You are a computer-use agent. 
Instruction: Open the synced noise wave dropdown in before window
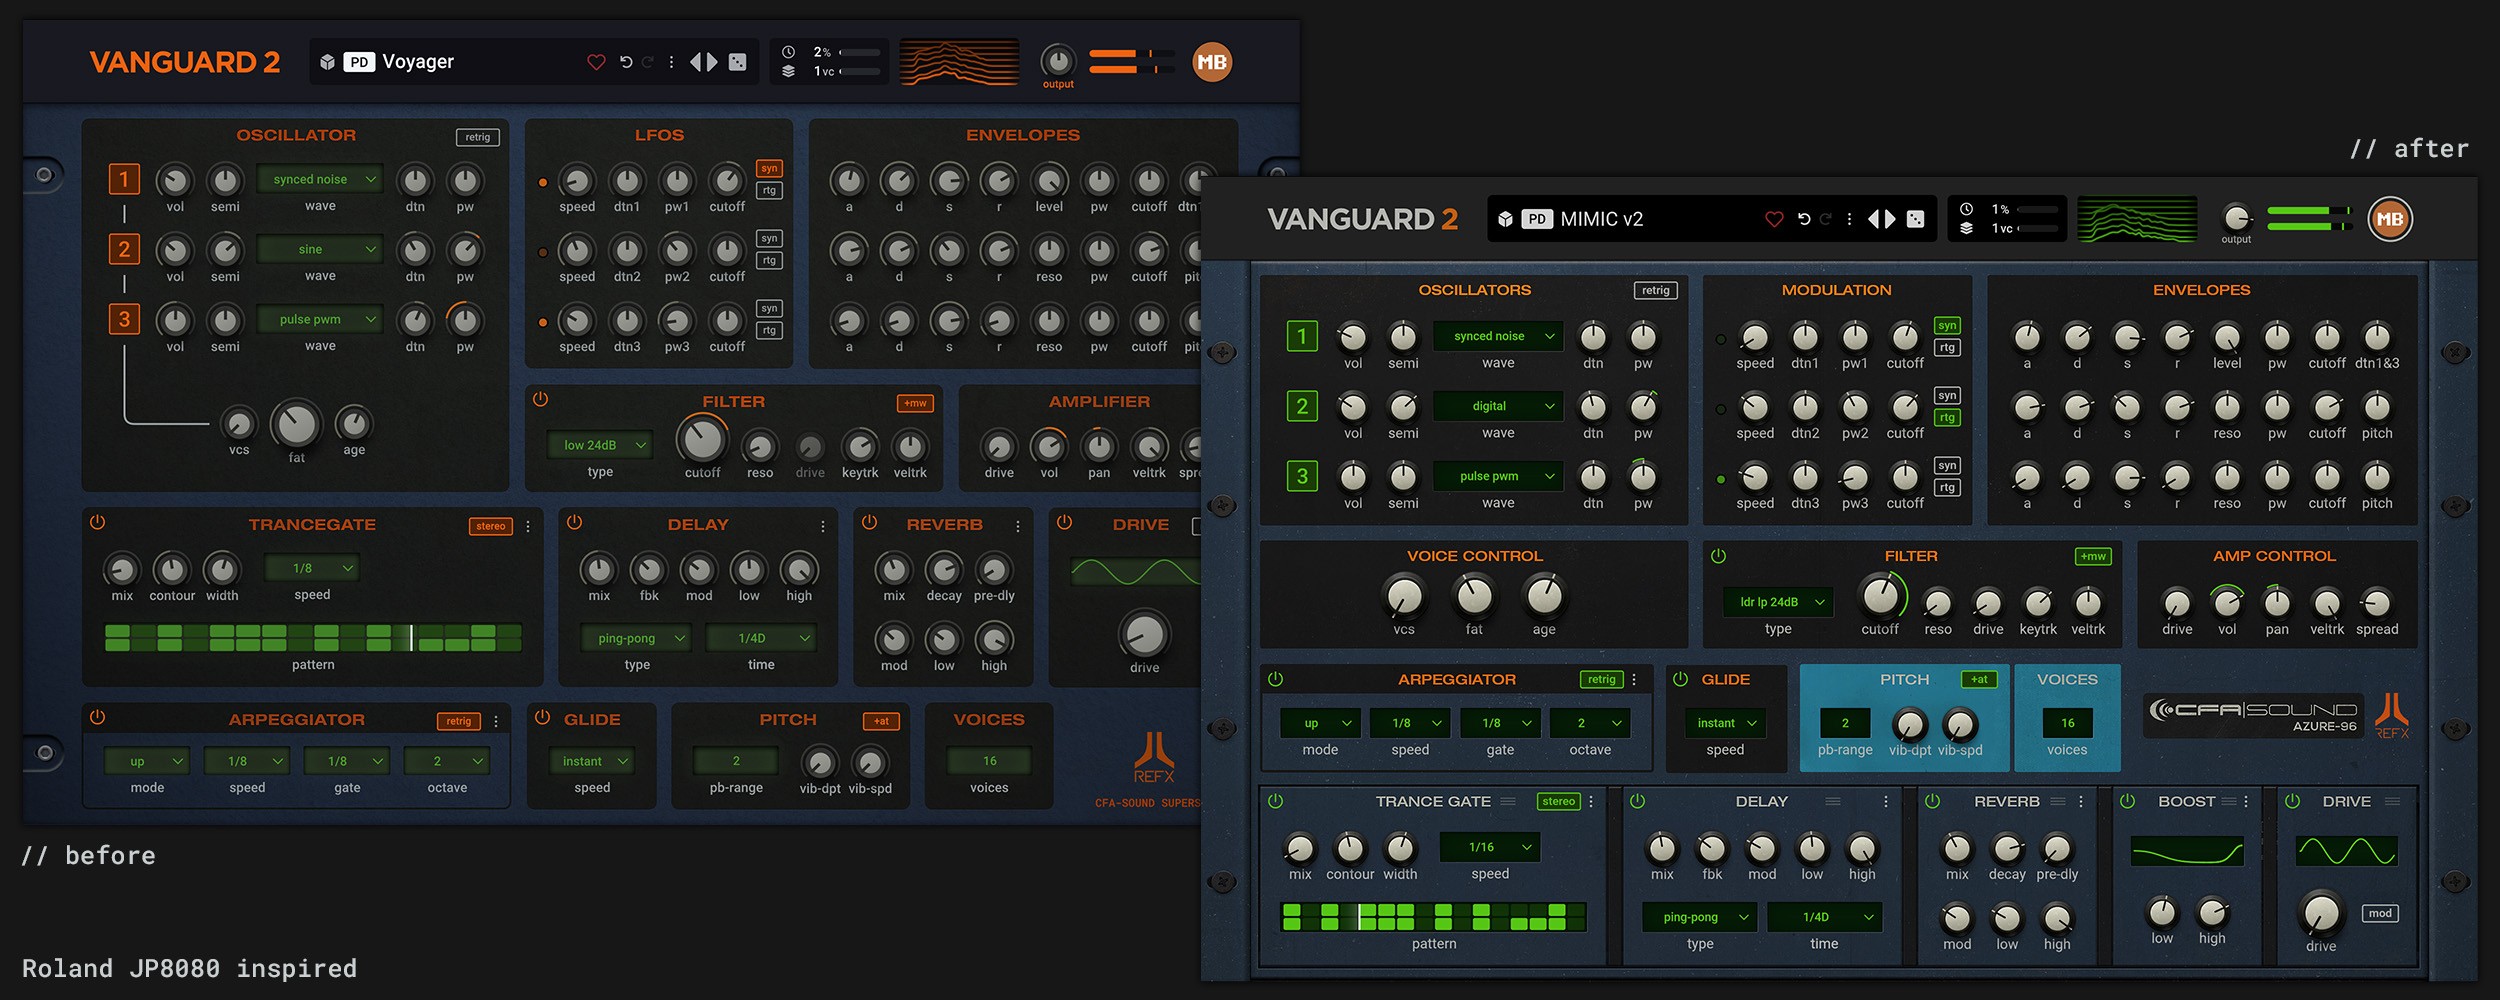(320, 179)
